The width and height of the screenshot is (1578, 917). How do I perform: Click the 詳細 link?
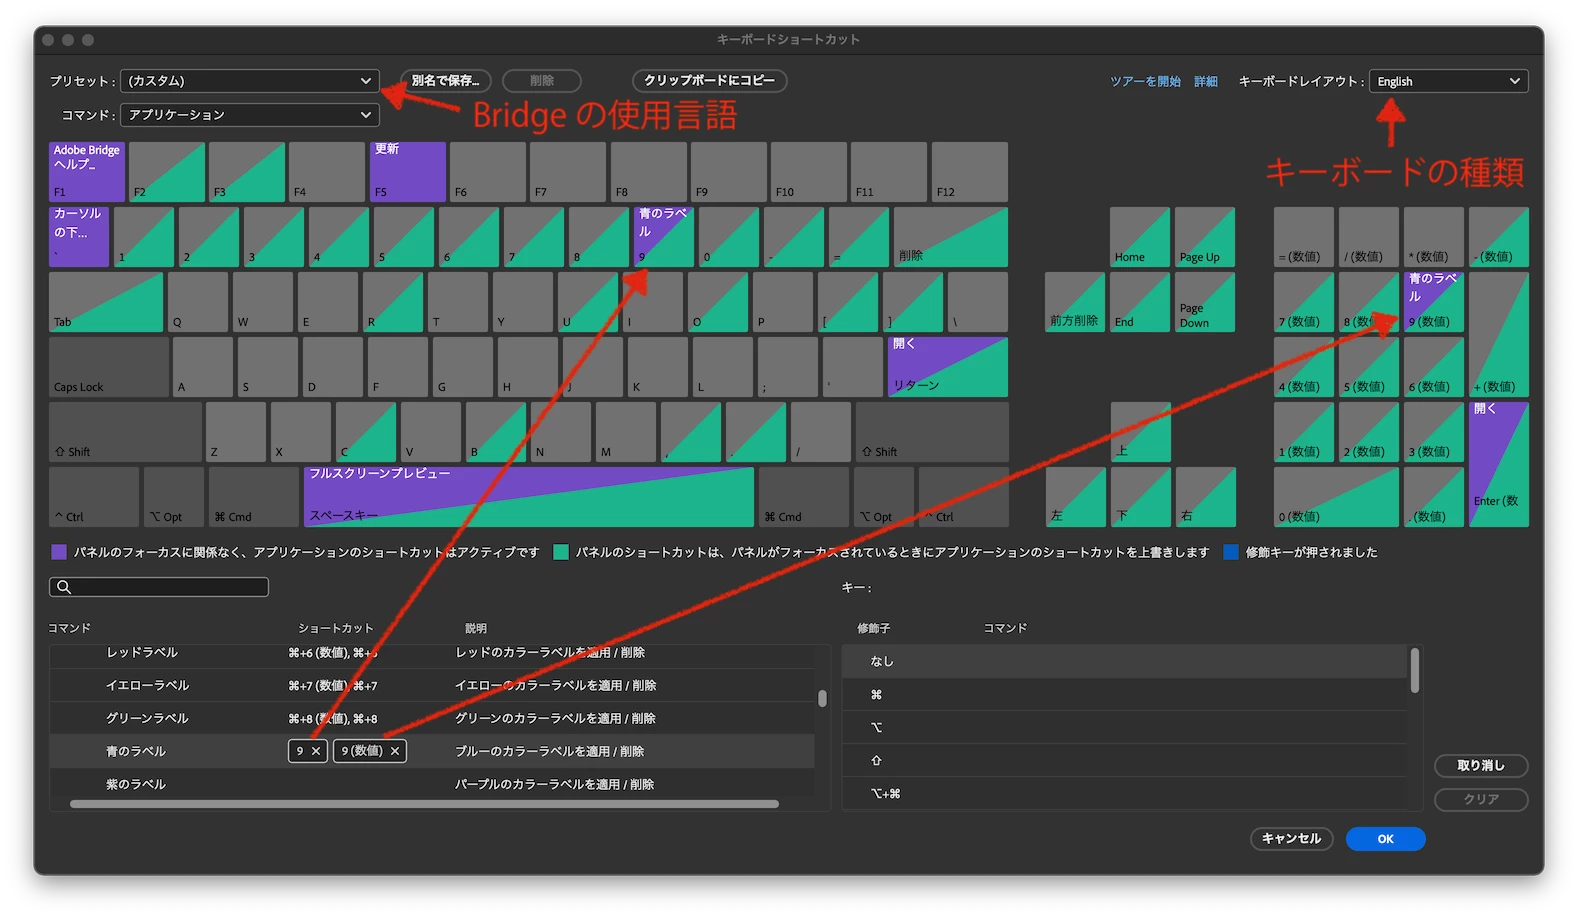(1206, 82)
